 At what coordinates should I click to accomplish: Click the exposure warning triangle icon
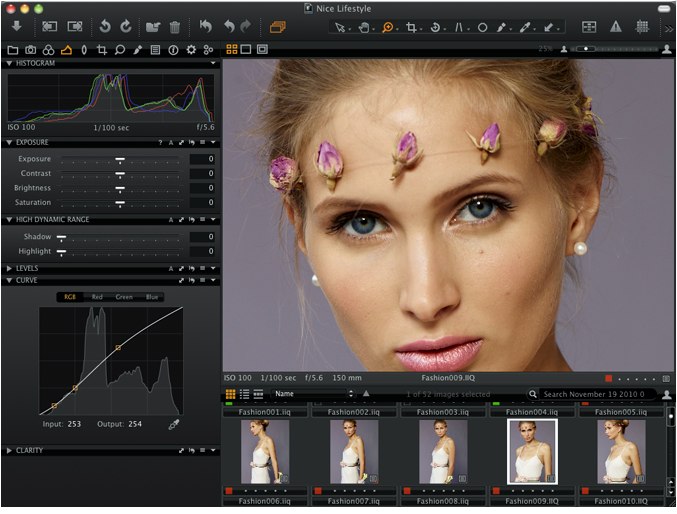pyautogui.click(x=616, y=28)
